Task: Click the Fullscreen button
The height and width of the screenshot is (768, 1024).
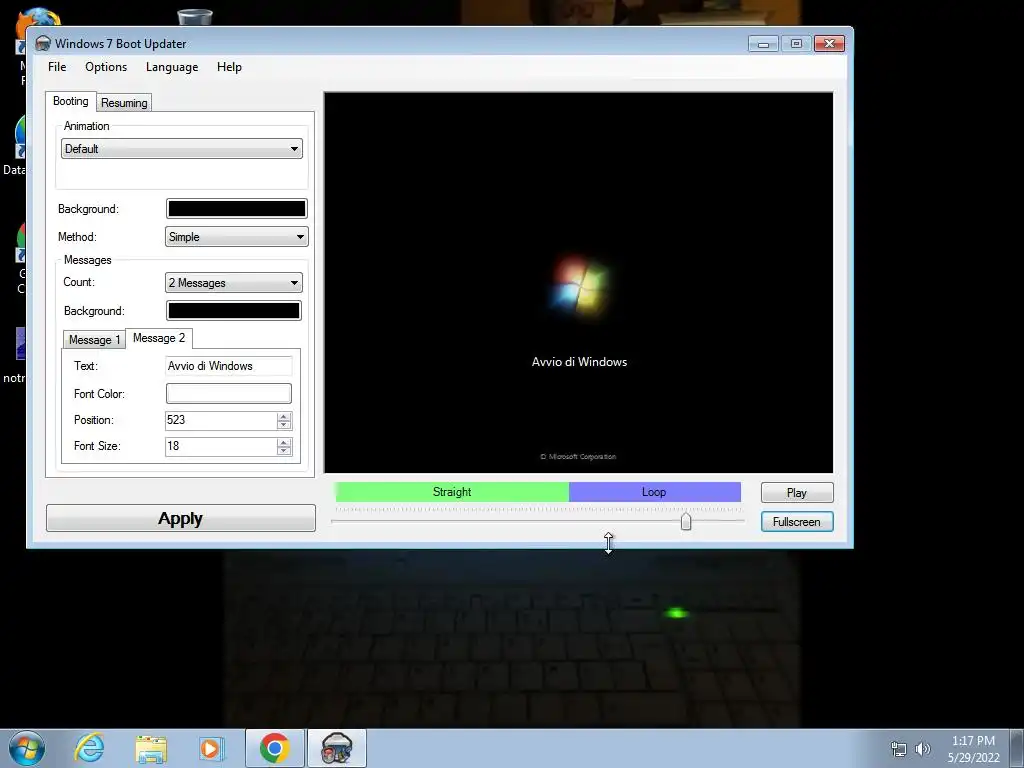Action: [797, 522]
